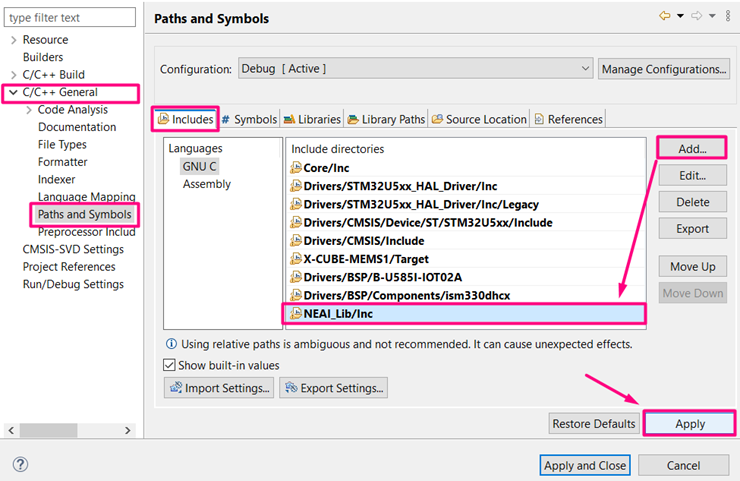Switch to the Source Location tab
The image size is (740, 481).
[x=479, y=119]
